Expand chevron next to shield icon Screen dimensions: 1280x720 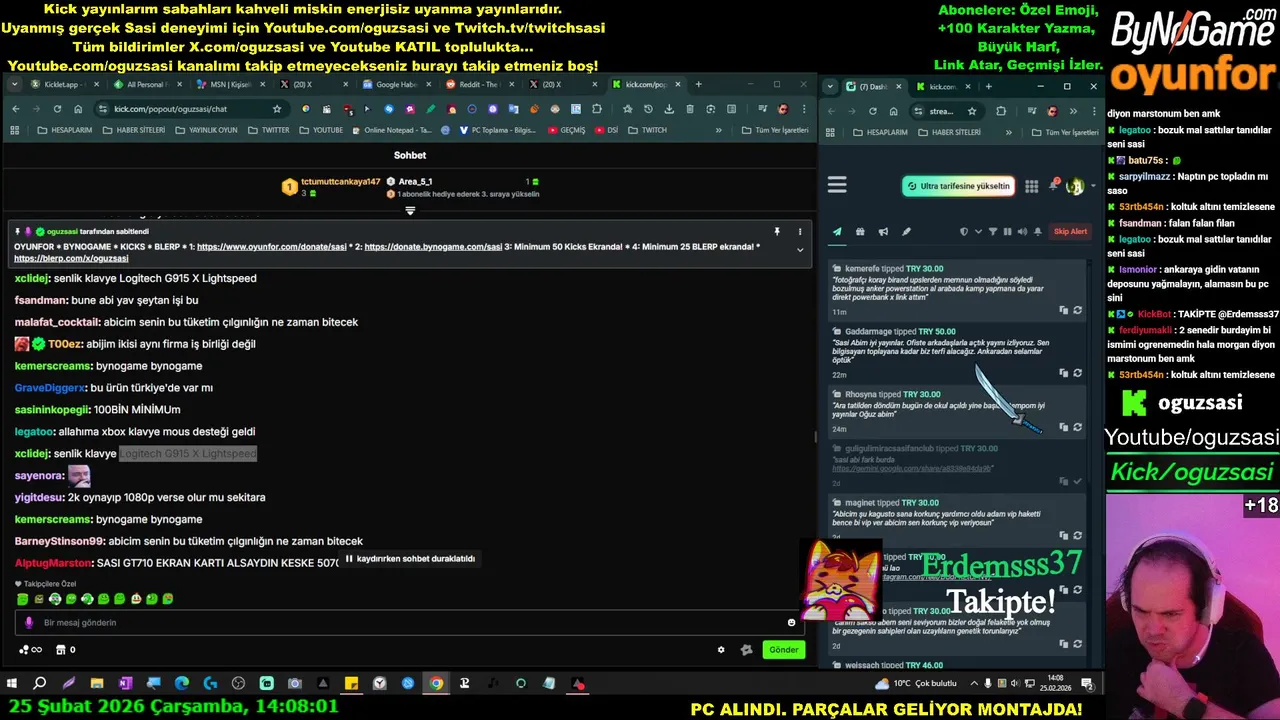coord(978,232)
